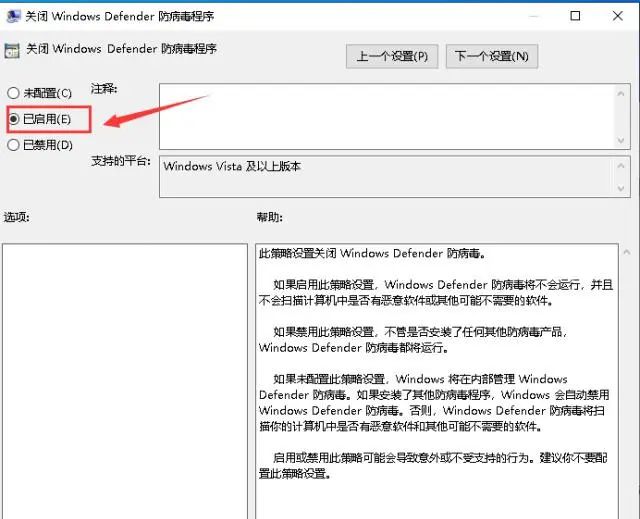640x519 pixels.
Task: Click the 帮助 section label
Action: pyautogui.click(x=269, y=217)
